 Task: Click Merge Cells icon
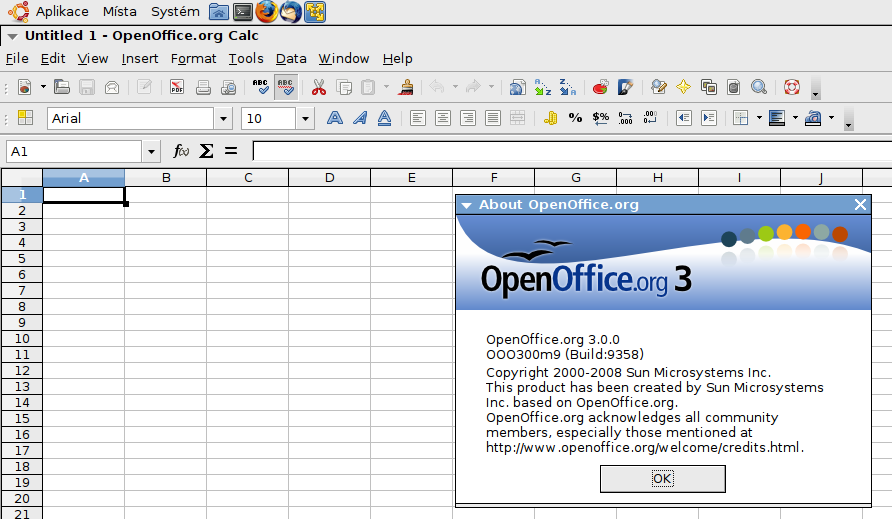click(518, 118)
